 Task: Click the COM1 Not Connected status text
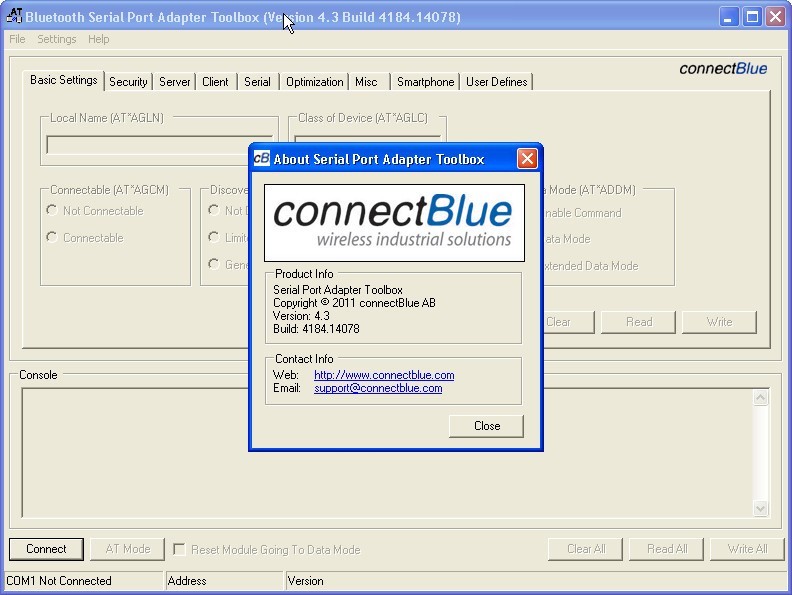pyautogui.click(x=59, y=581)
